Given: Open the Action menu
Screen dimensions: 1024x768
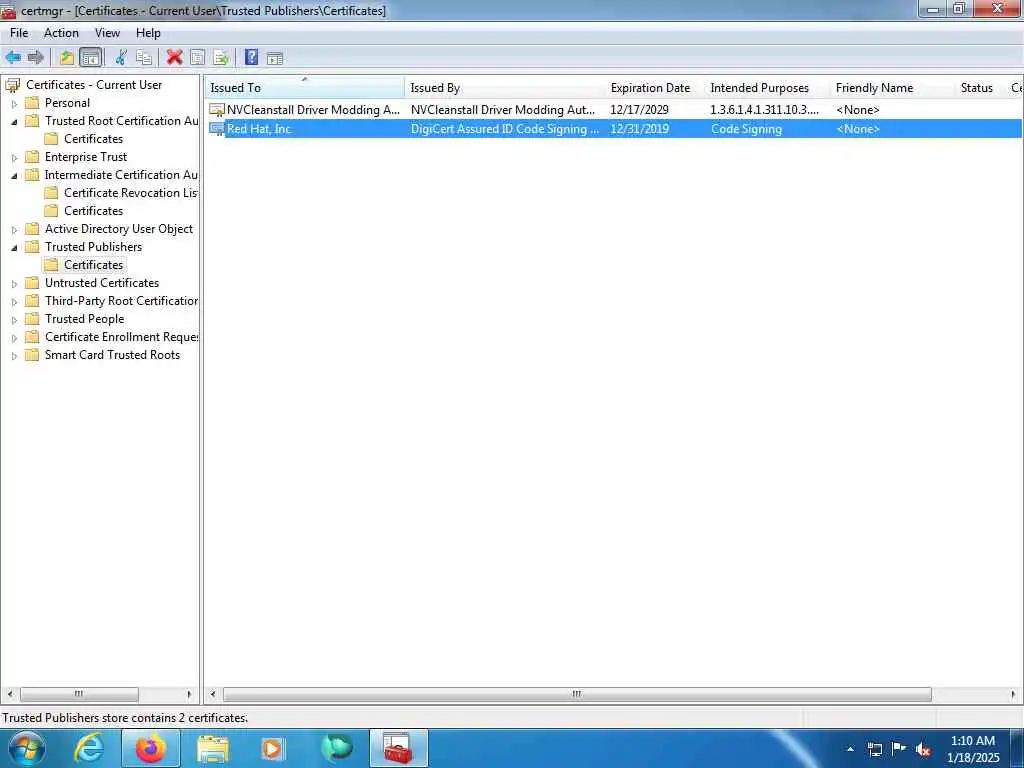Looking at the screenshot, I should click(x=61, y=33).
